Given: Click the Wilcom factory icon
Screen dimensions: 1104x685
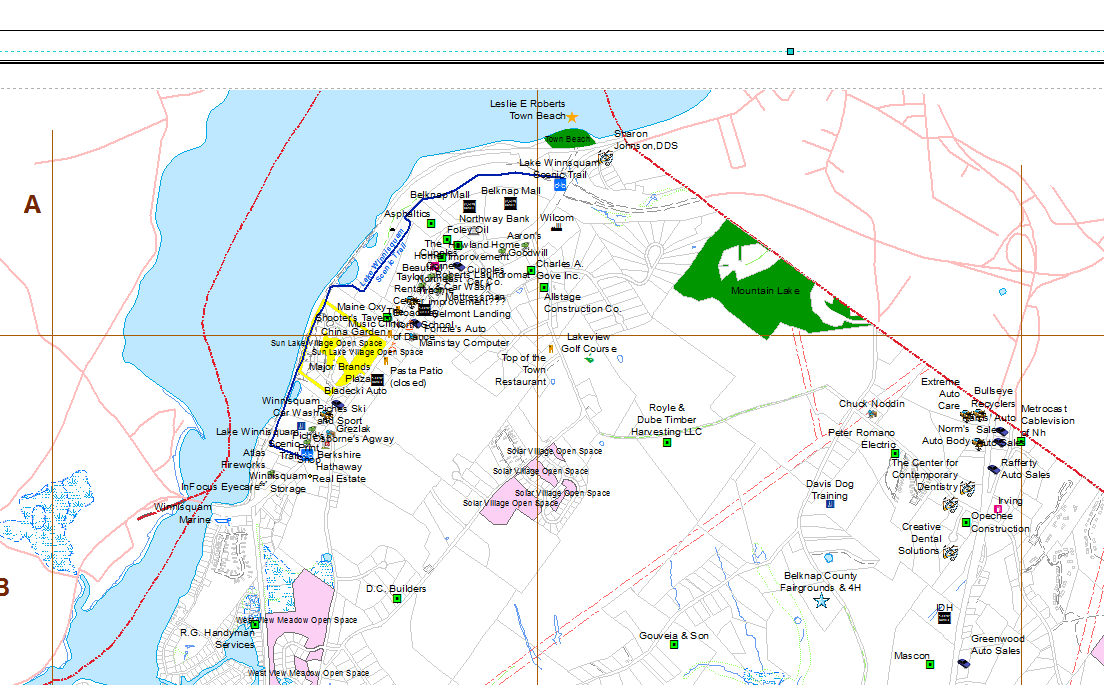Looking at the screenshot, I should 556,227.
